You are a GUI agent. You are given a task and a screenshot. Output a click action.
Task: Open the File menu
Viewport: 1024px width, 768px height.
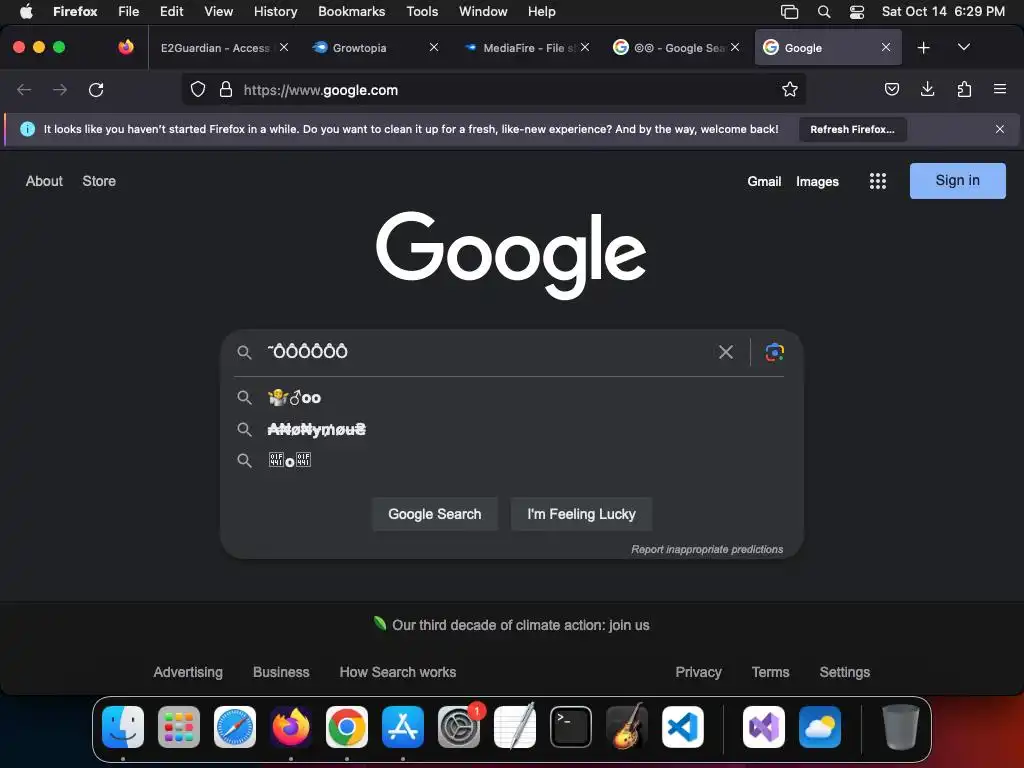(129, 12)
